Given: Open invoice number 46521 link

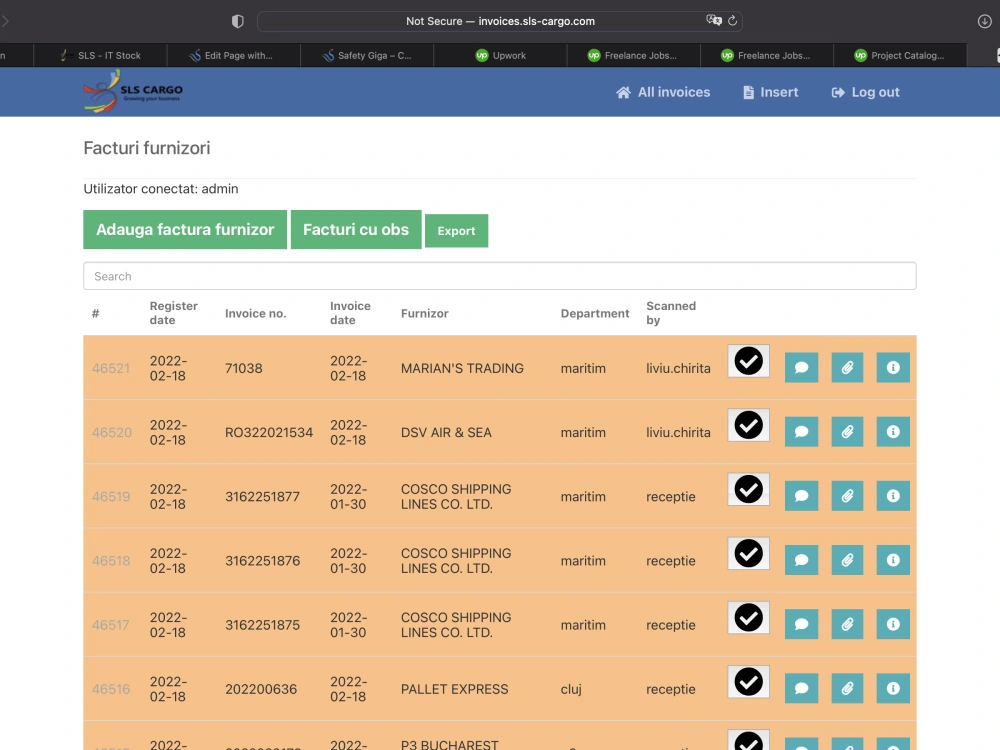Looking at the screenshot, I should pyautogui.click(x=111, y=369).
